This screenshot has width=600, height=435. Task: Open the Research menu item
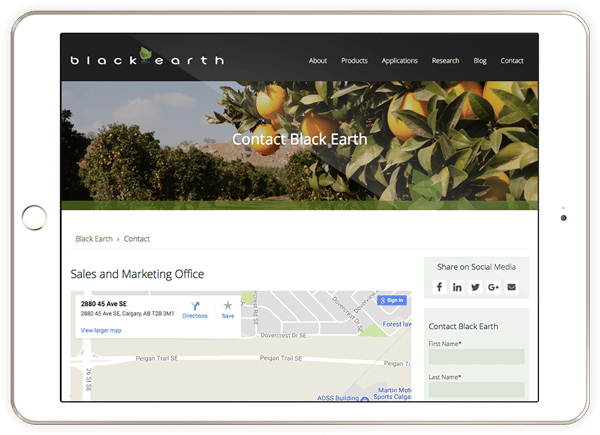pos(445,61)
